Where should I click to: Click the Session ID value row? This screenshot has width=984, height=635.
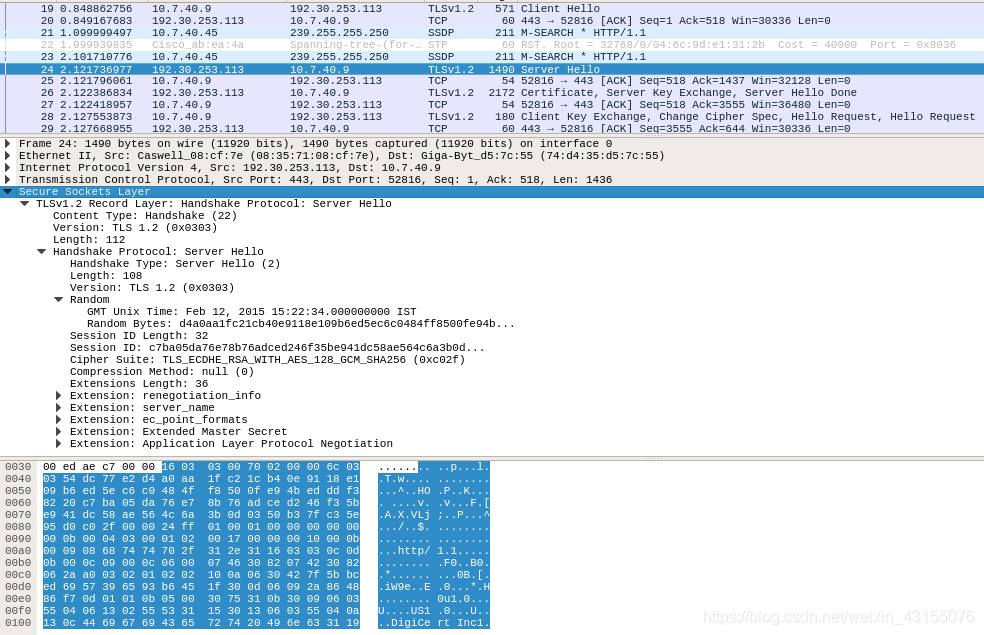(277, 348)
